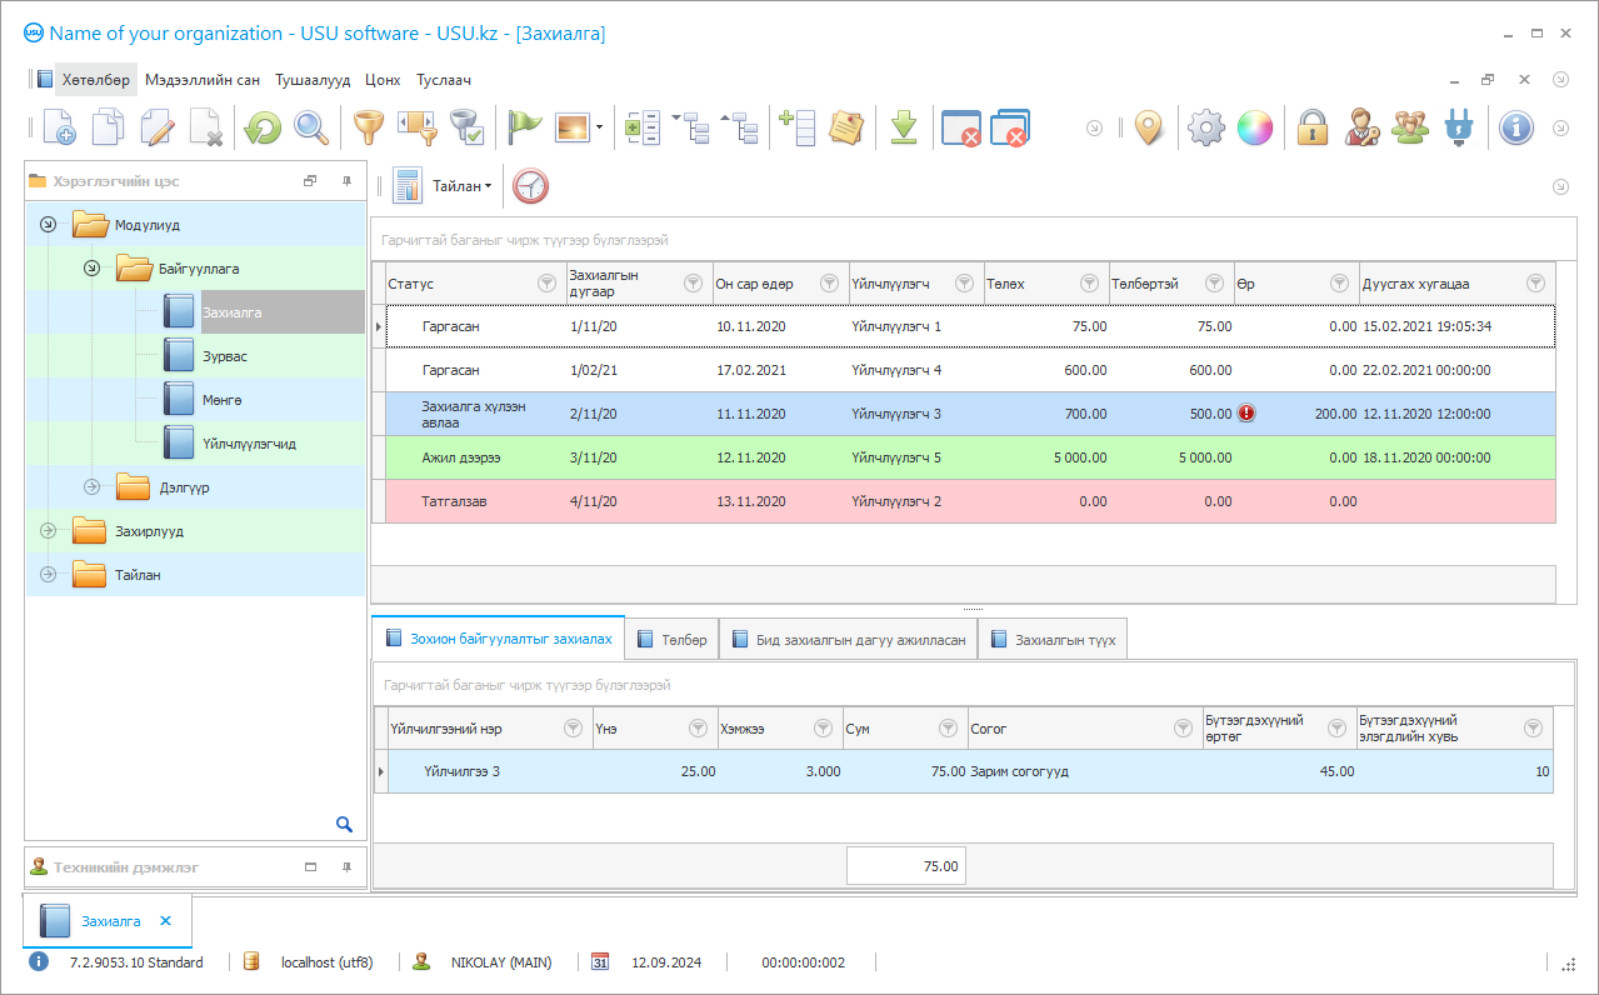This screenshot has width=1599, height=995.
Task: Click the magnifier search icon in user menu panel
Action: click(344, 824)
